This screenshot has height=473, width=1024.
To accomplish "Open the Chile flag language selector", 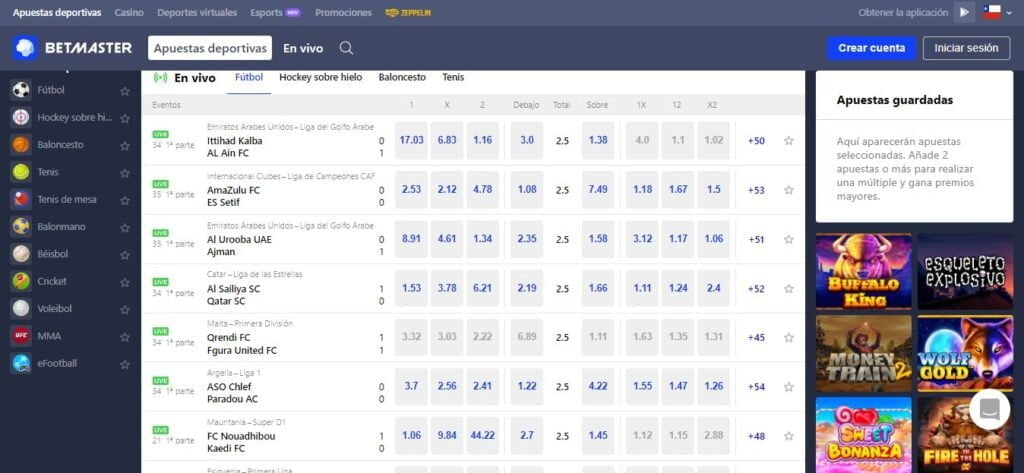I will coord(992,13).
